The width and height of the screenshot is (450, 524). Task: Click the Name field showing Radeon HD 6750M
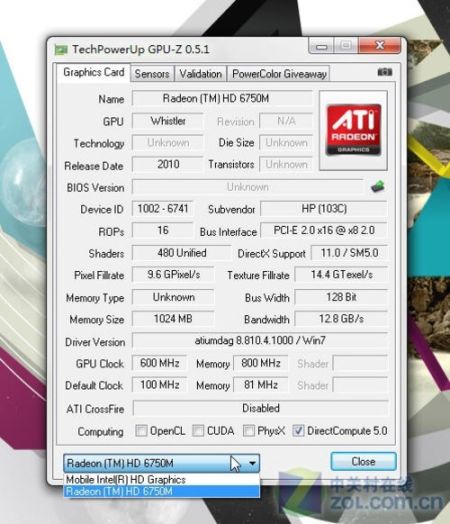[x=222, y=99]
